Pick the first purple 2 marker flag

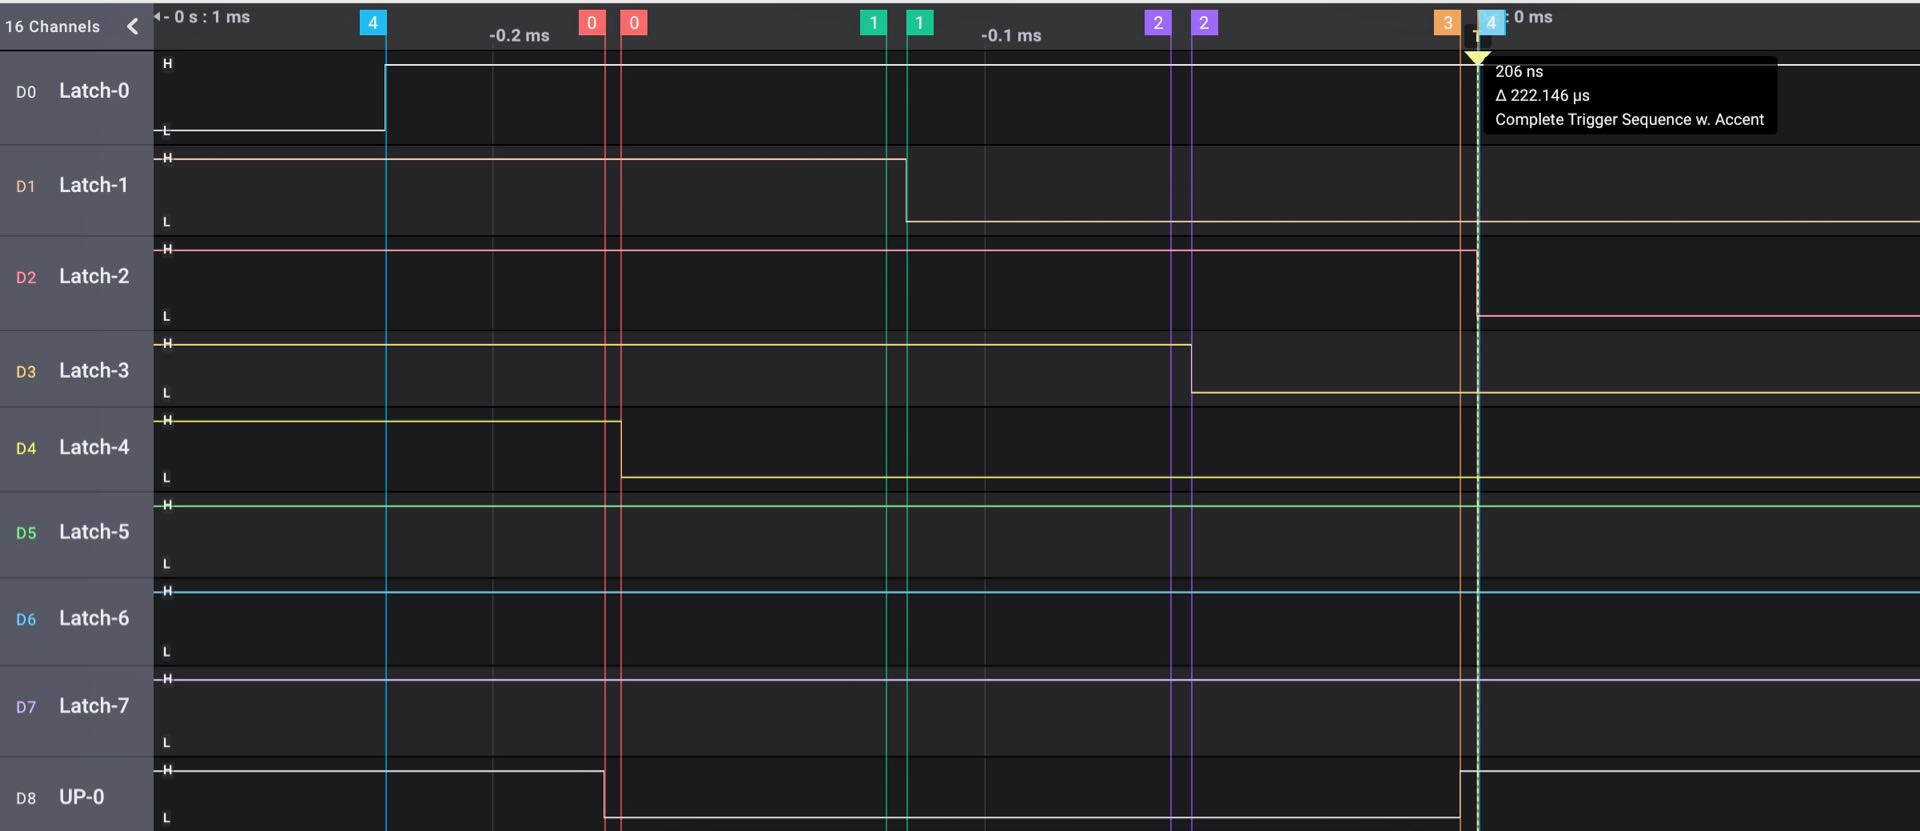tap(1158, 23)
